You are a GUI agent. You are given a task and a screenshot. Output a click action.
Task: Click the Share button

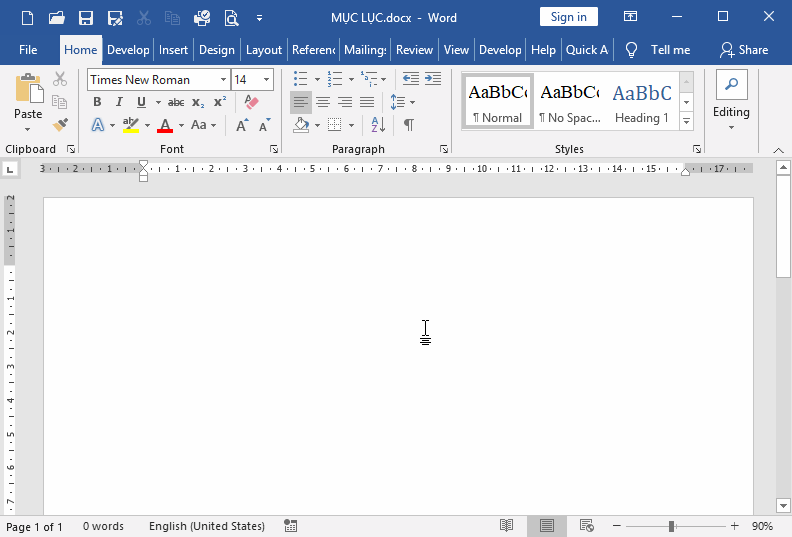click(744, 50)
